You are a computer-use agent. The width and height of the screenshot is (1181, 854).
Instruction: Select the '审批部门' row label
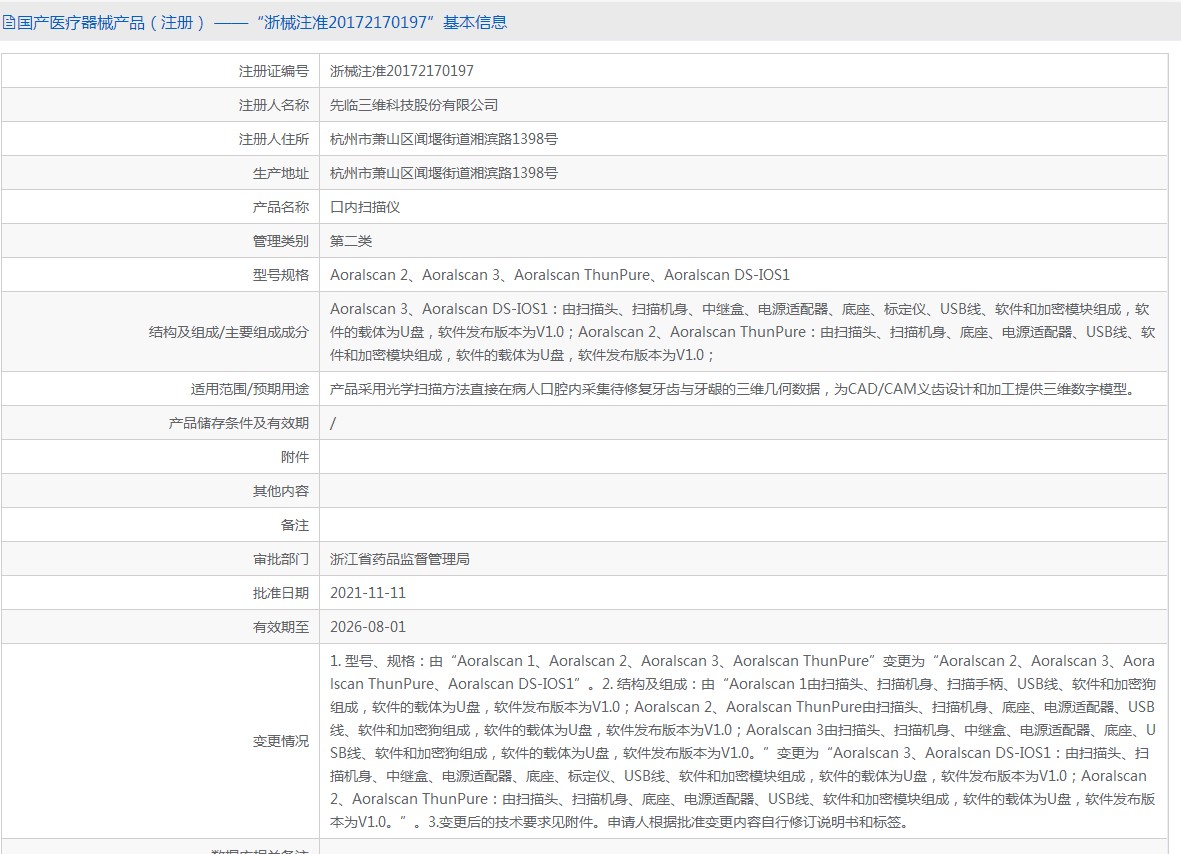280,559
